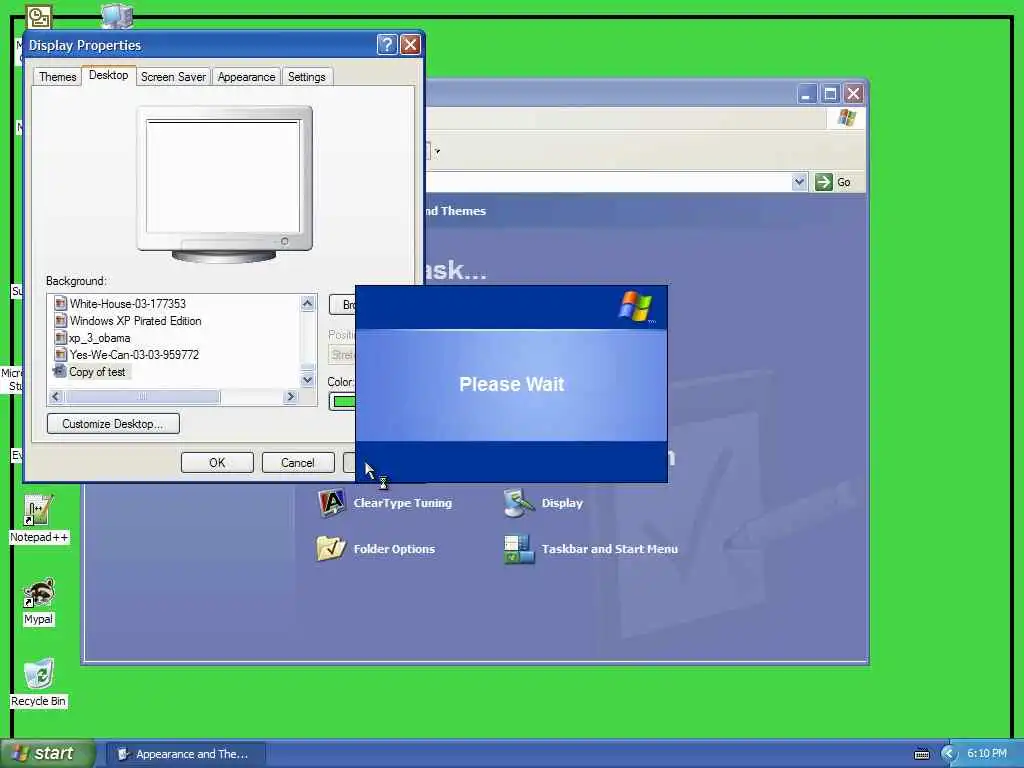Click background list scroll down arrow
Viewport: 1024px width, 768px height.
click(x=308, y=380)
